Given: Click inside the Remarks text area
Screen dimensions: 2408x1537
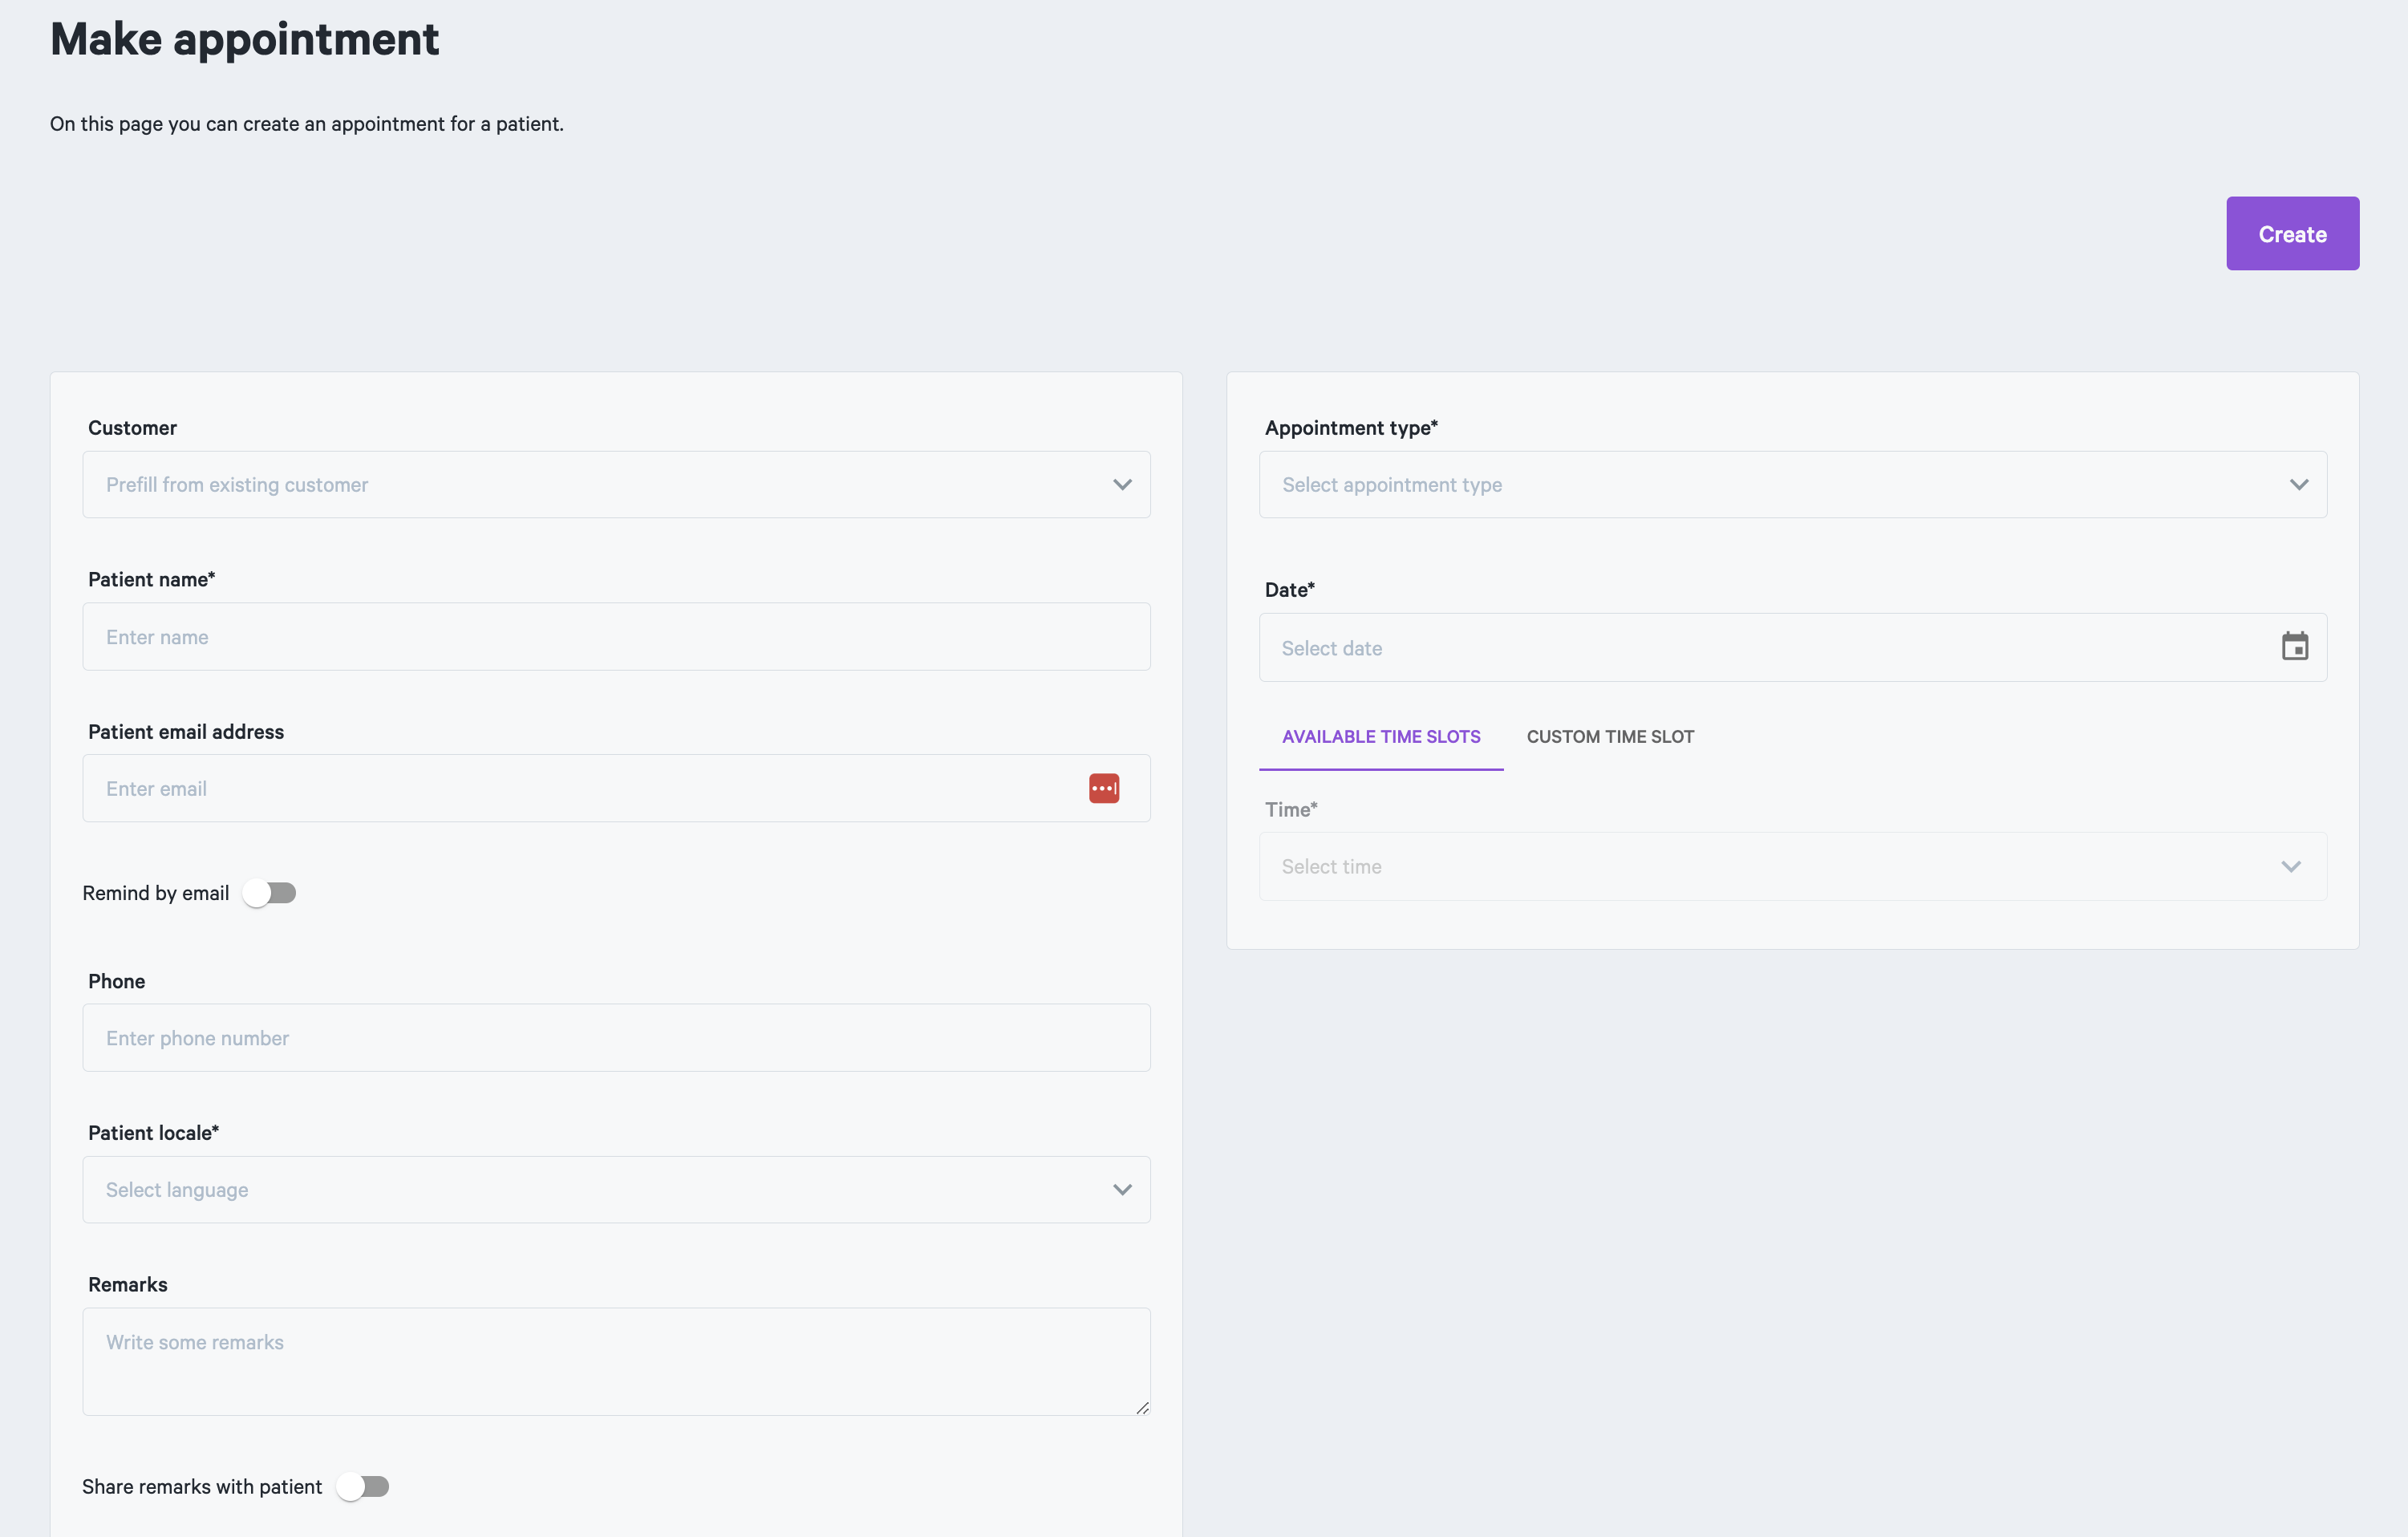Looking at the screenshot, I should tap(616, 1362).
